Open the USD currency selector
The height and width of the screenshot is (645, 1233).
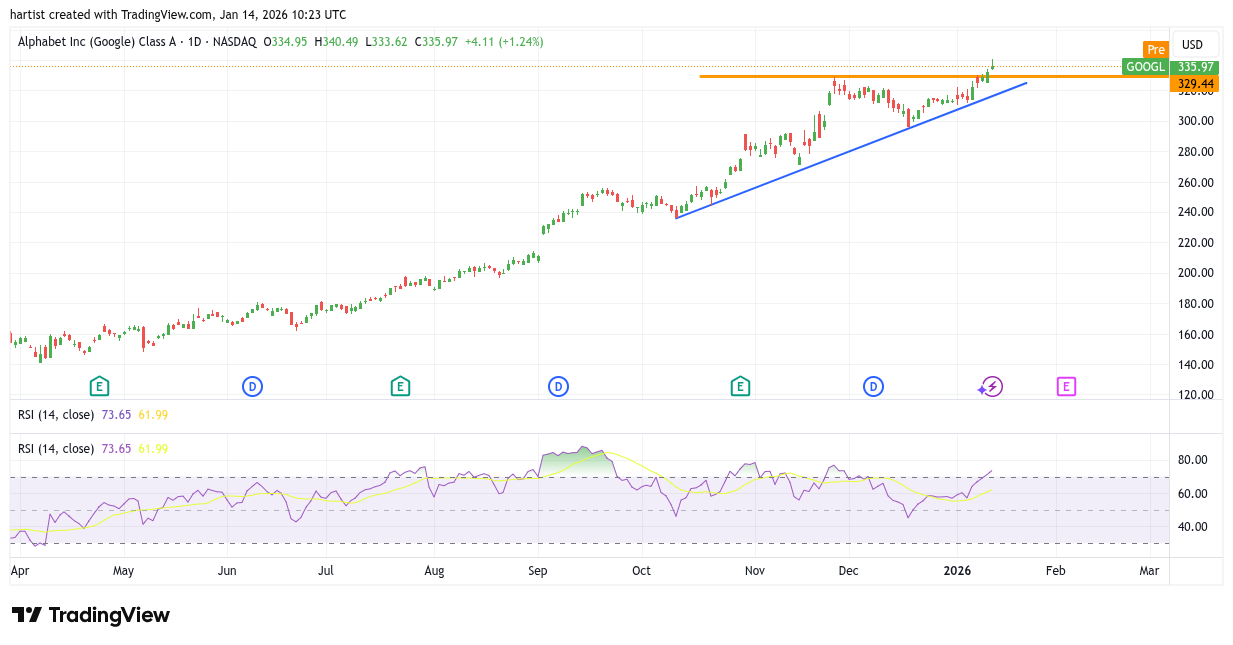(x=1192, y=45)
